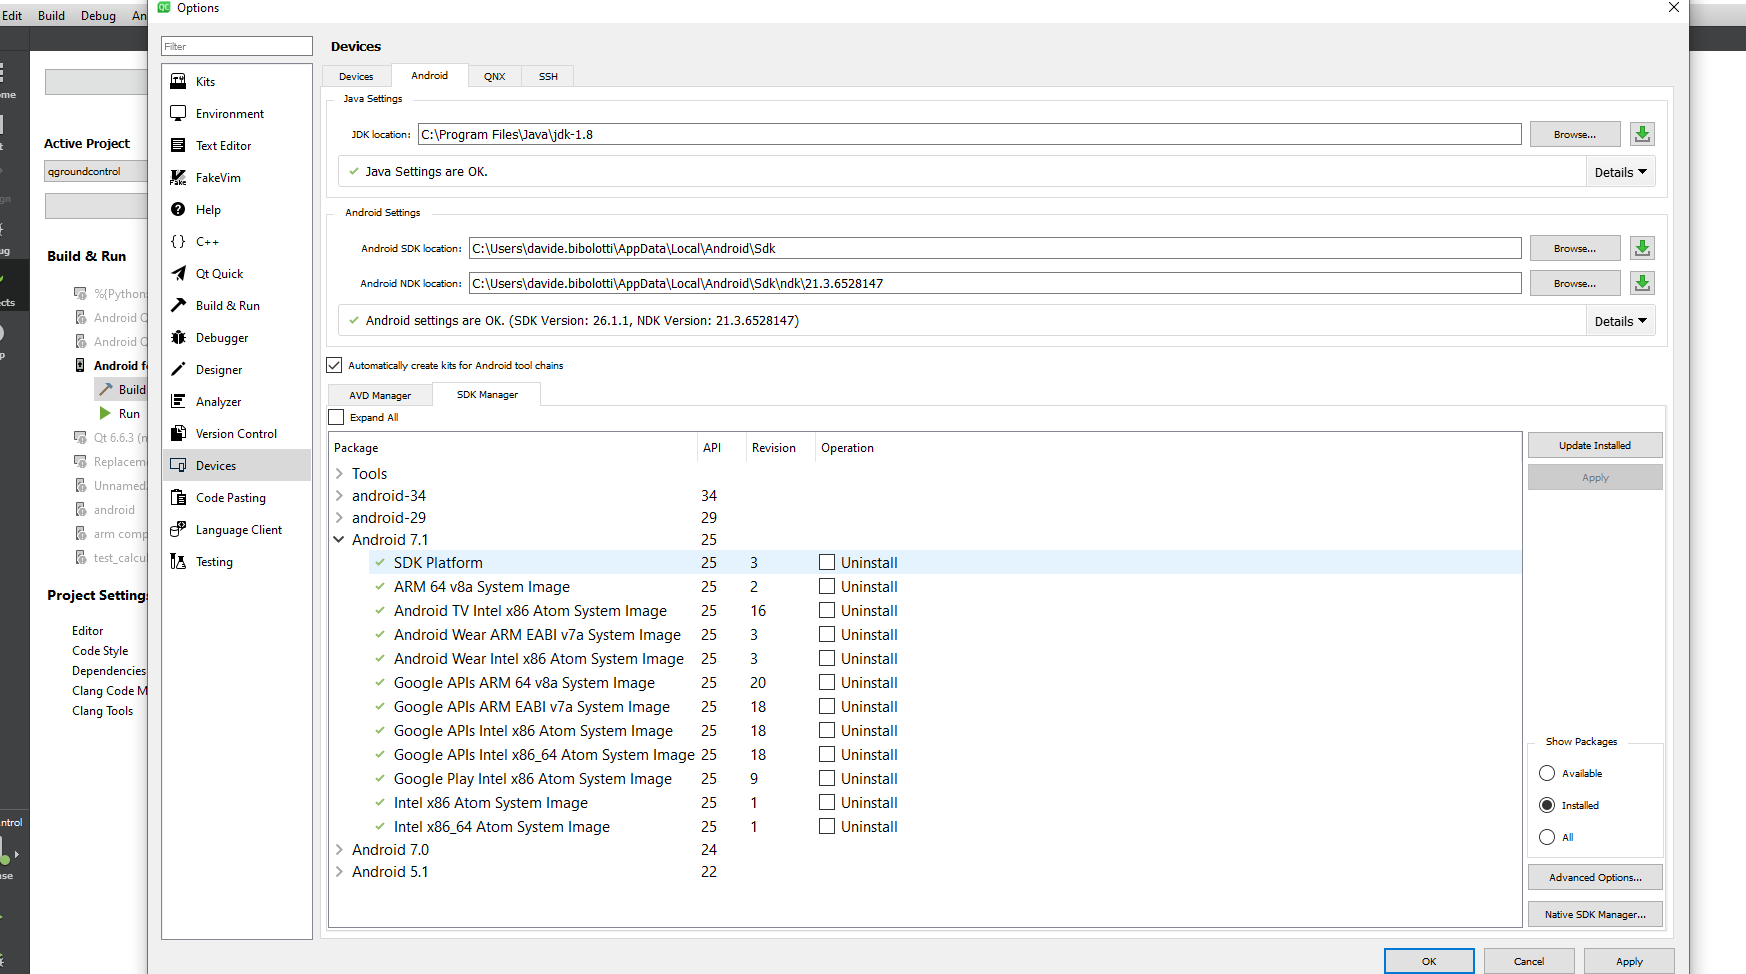Expand the android-34 package tree node
The image size is (1746, 974).
(340, 495)
